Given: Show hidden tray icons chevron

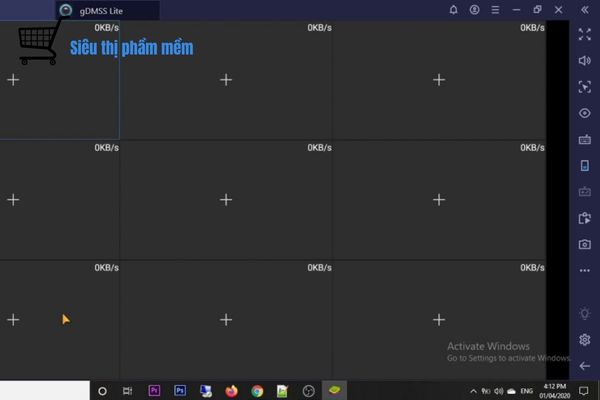Looking at the screenshot, I should [473, 391].
